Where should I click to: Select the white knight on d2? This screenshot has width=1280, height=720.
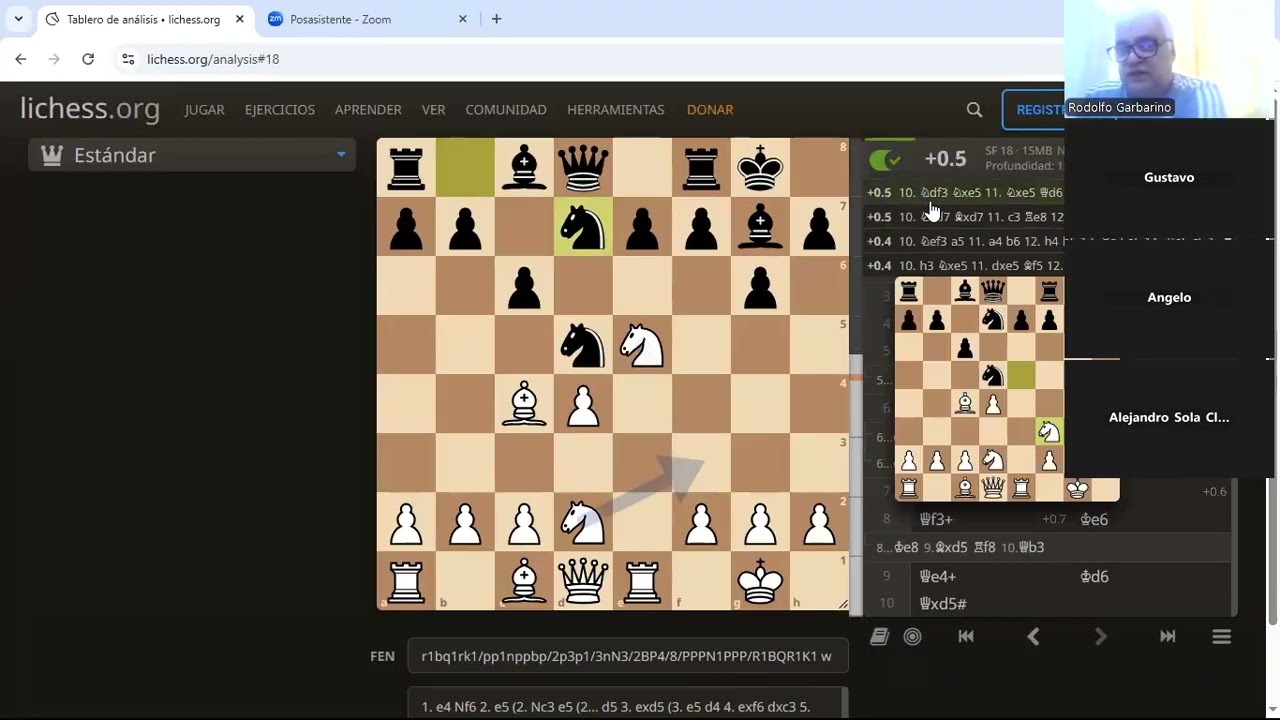click(583, 522)
